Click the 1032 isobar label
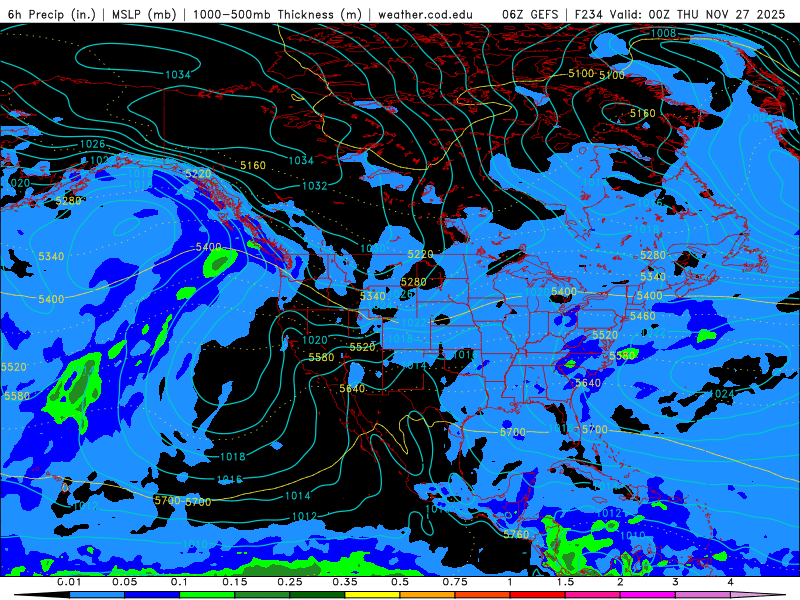The height and width of the screenshot is (600, 800). 314,186
